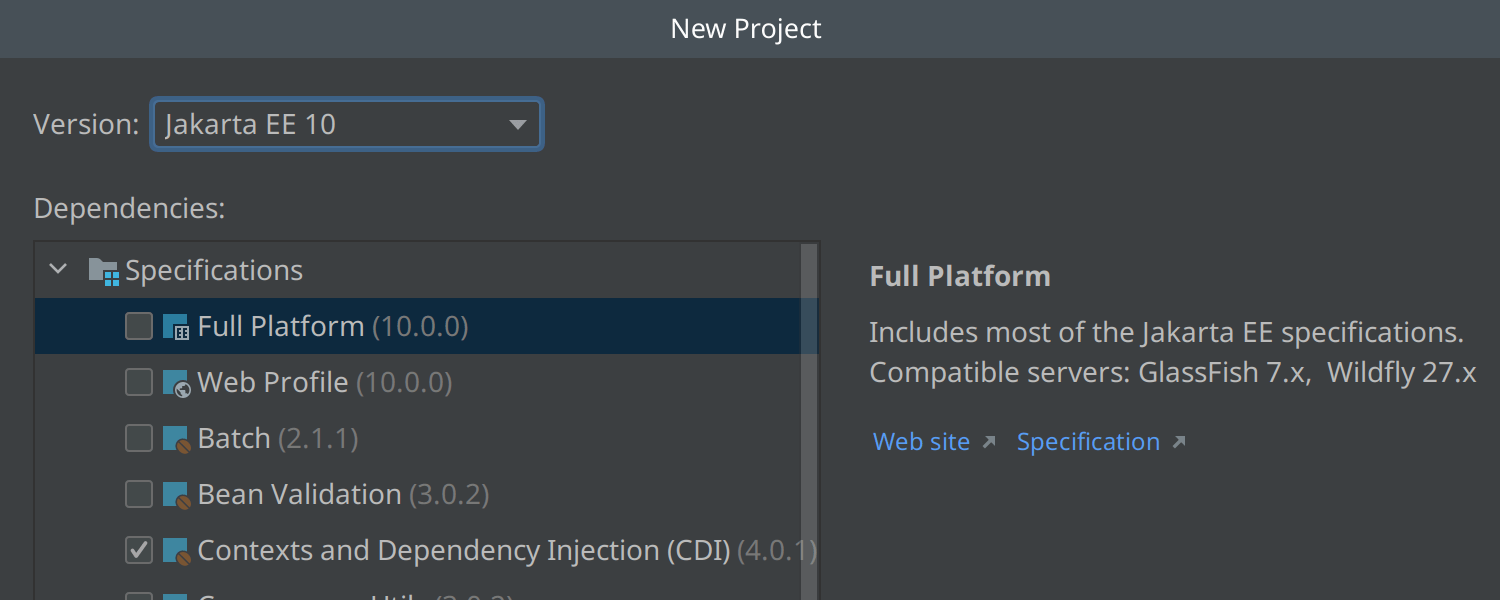Click the CDI specification icon
1500x600 pixels.
pos(176,551)
